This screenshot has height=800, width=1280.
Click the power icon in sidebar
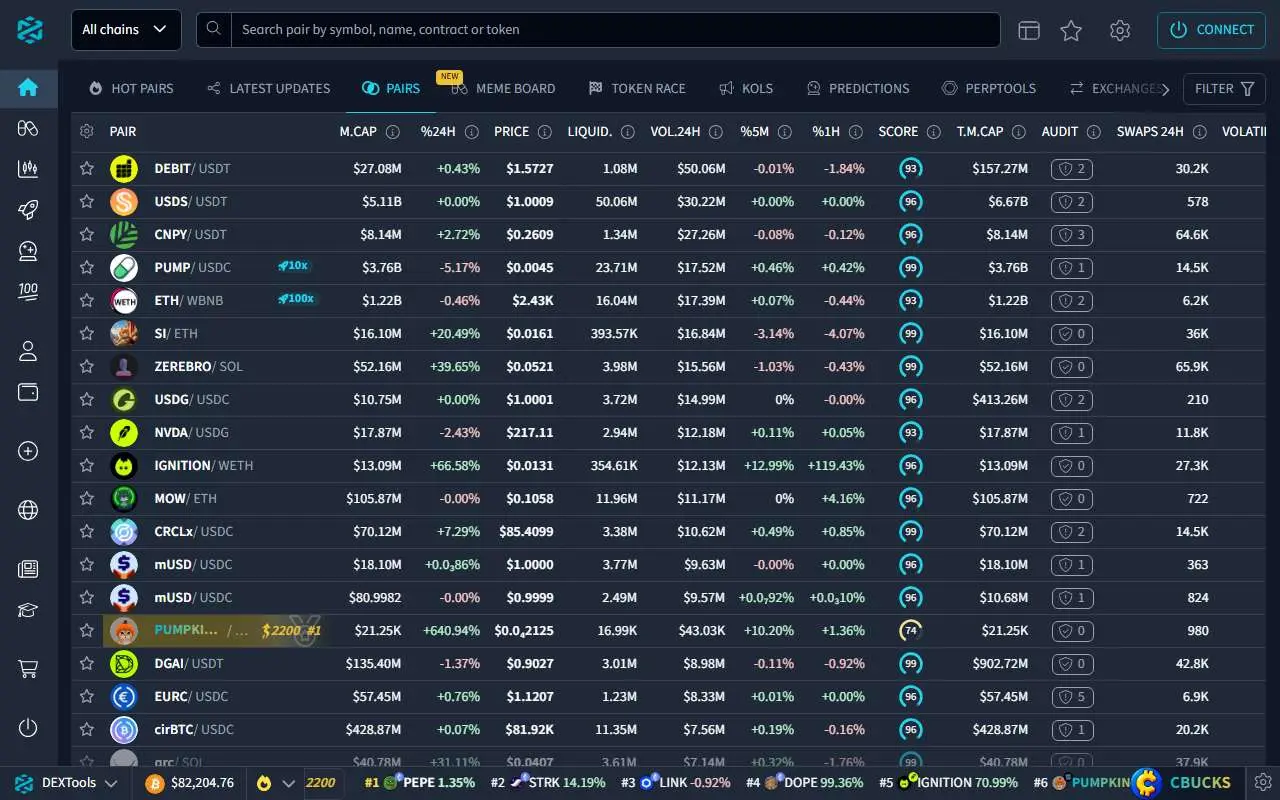pyautogui.click(x=28, y=728)
